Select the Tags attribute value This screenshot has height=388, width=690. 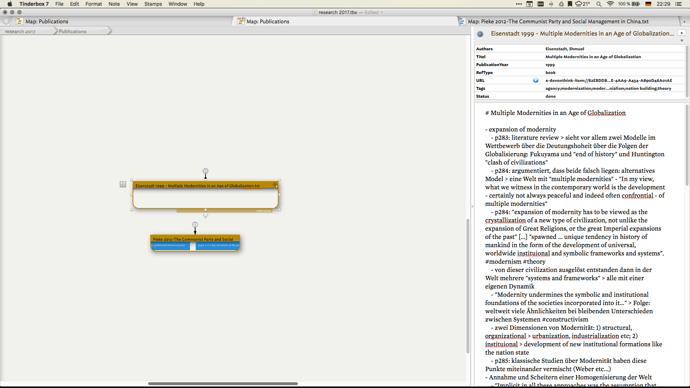tap(608, 88)
